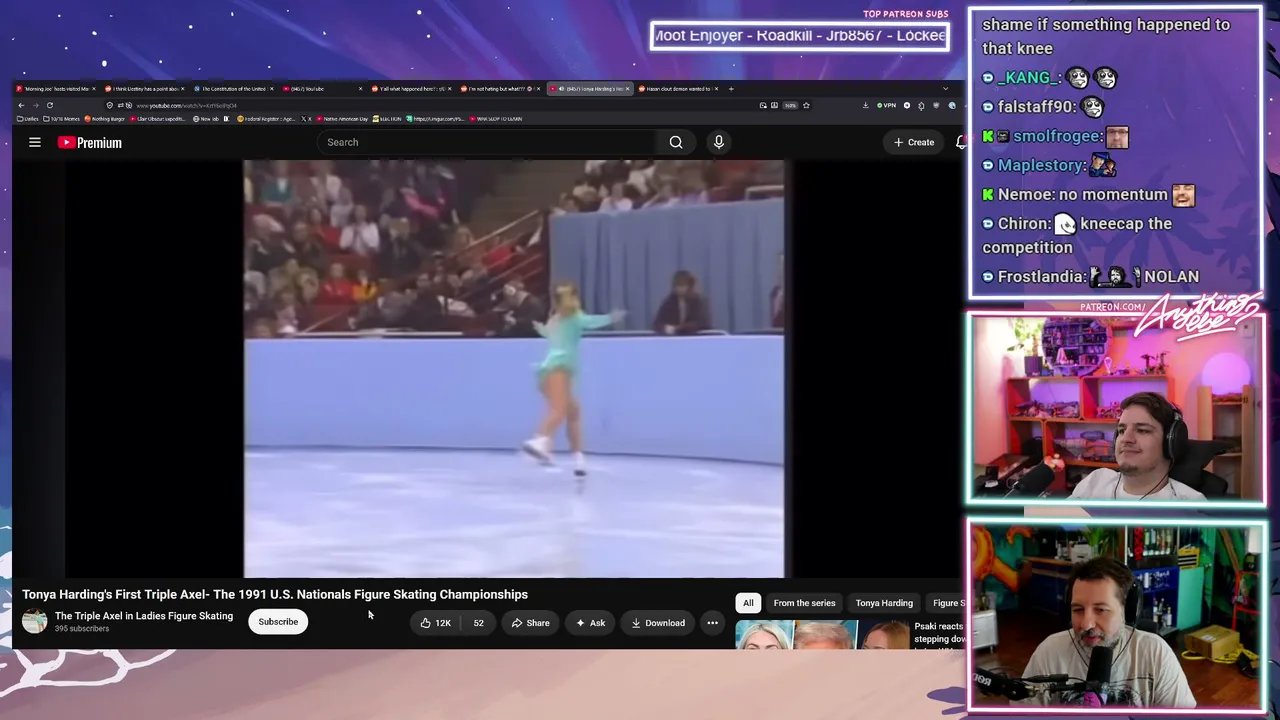Click the dislike button beside 52
The image size is (1280, 720).
point(478,623)
